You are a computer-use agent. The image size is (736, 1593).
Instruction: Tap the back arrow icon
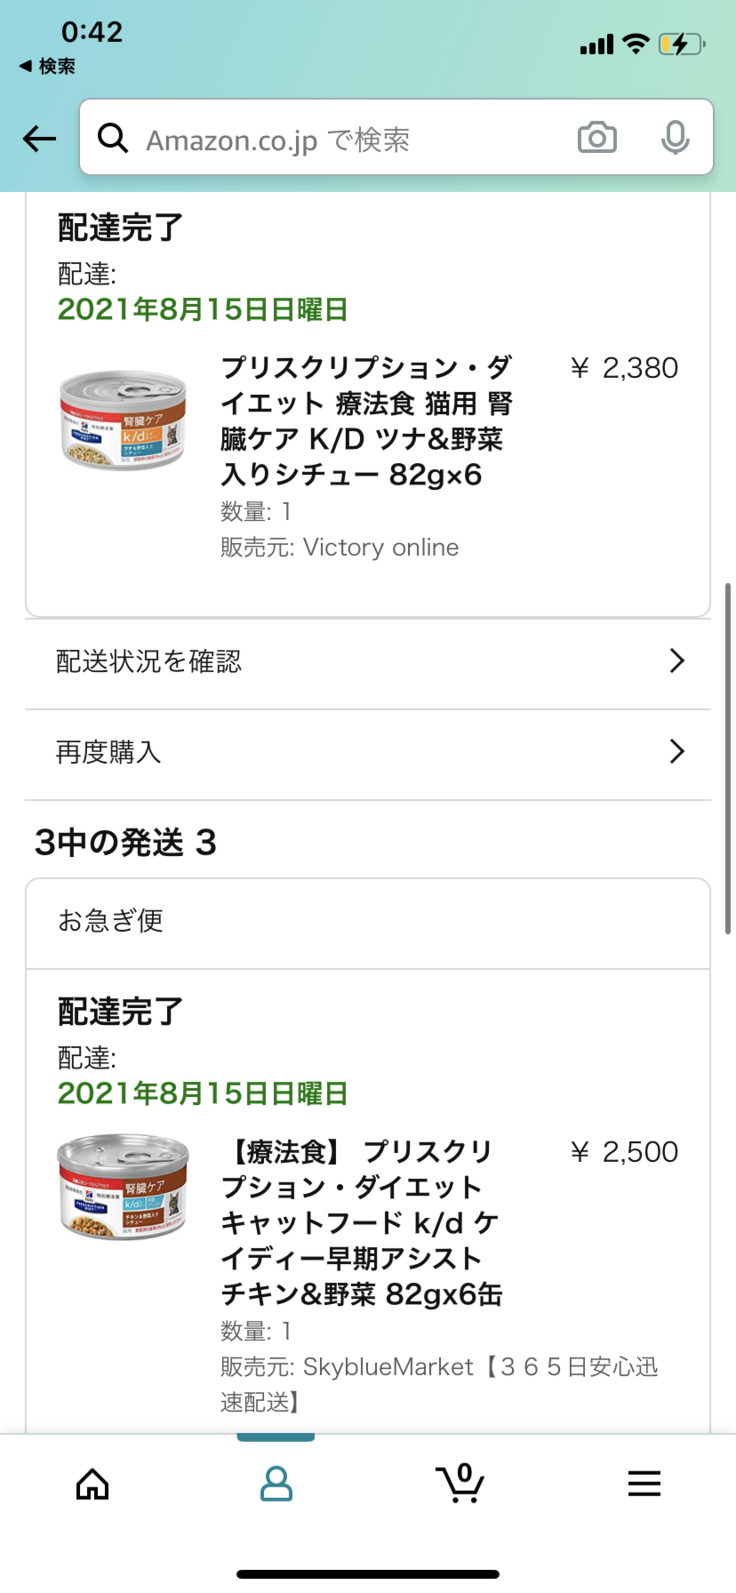tap(40, 139)
